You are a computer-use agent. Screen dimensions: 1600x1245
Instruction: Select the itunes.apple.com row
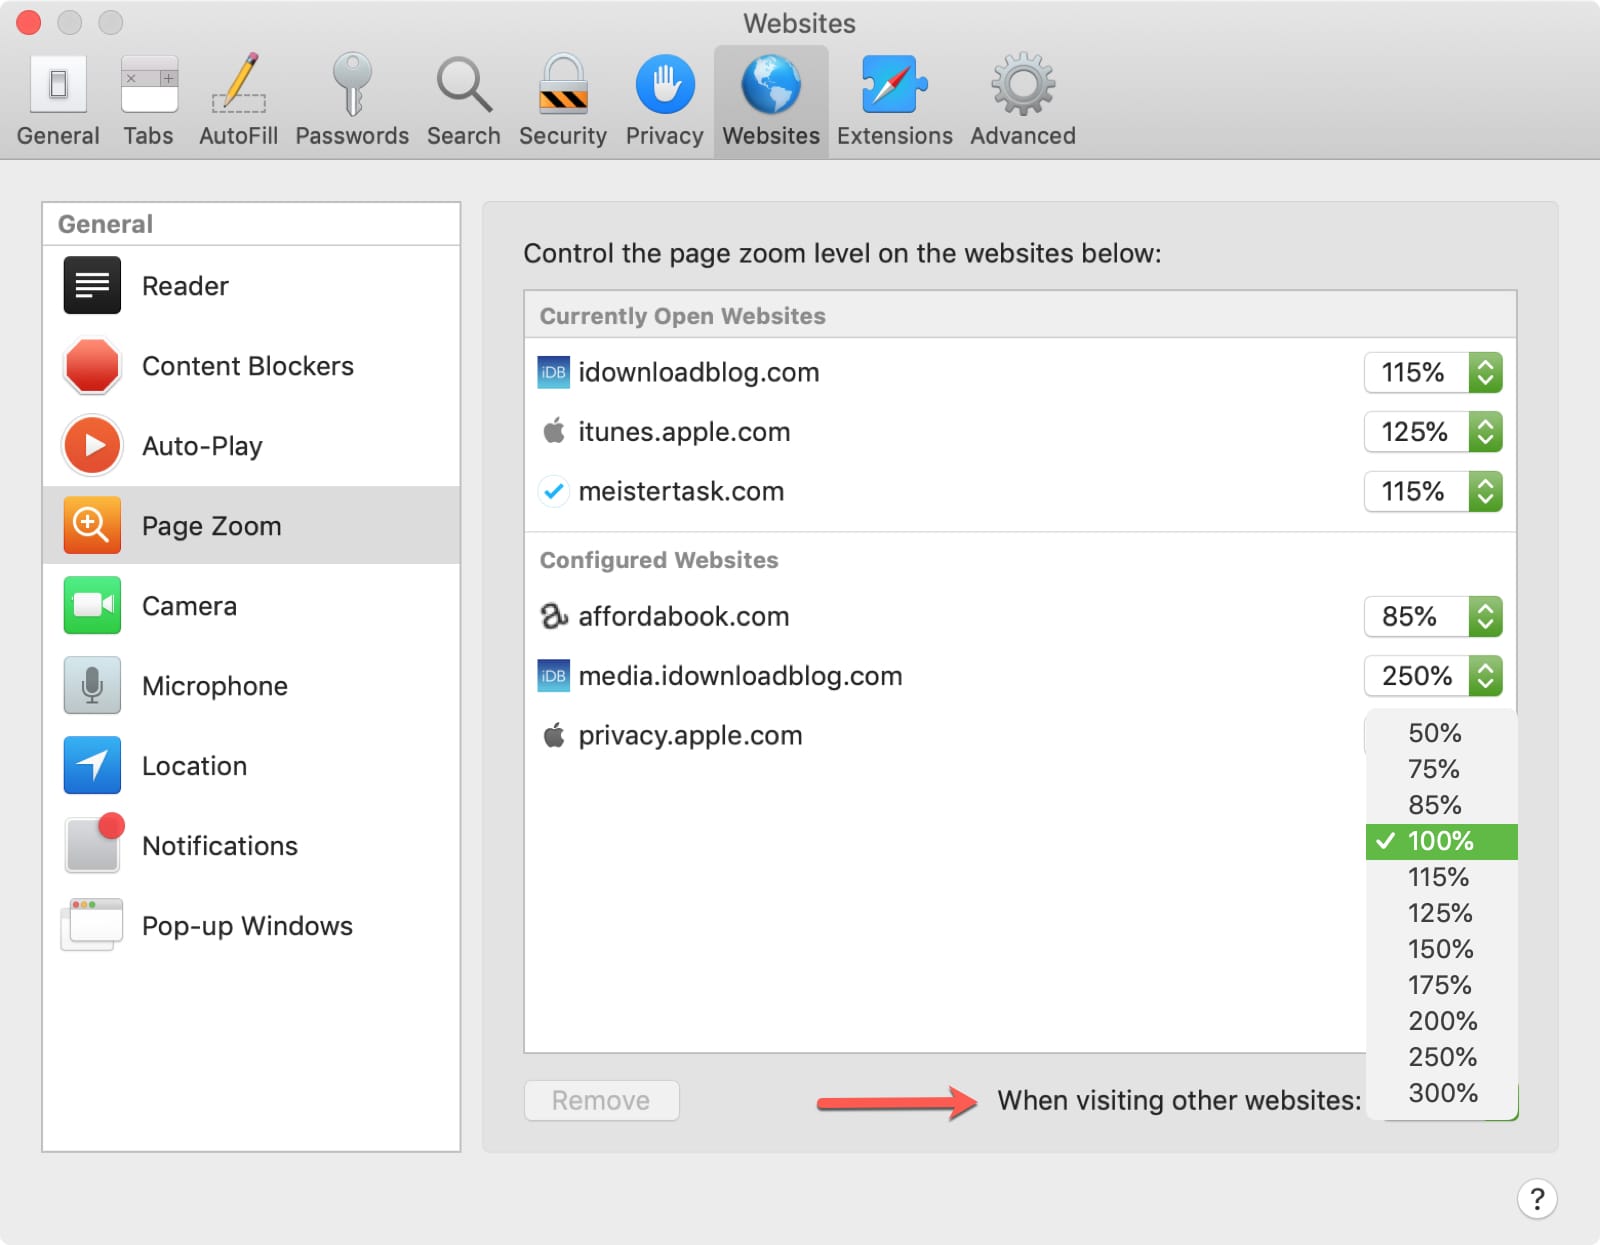(x=1020, y=432)
